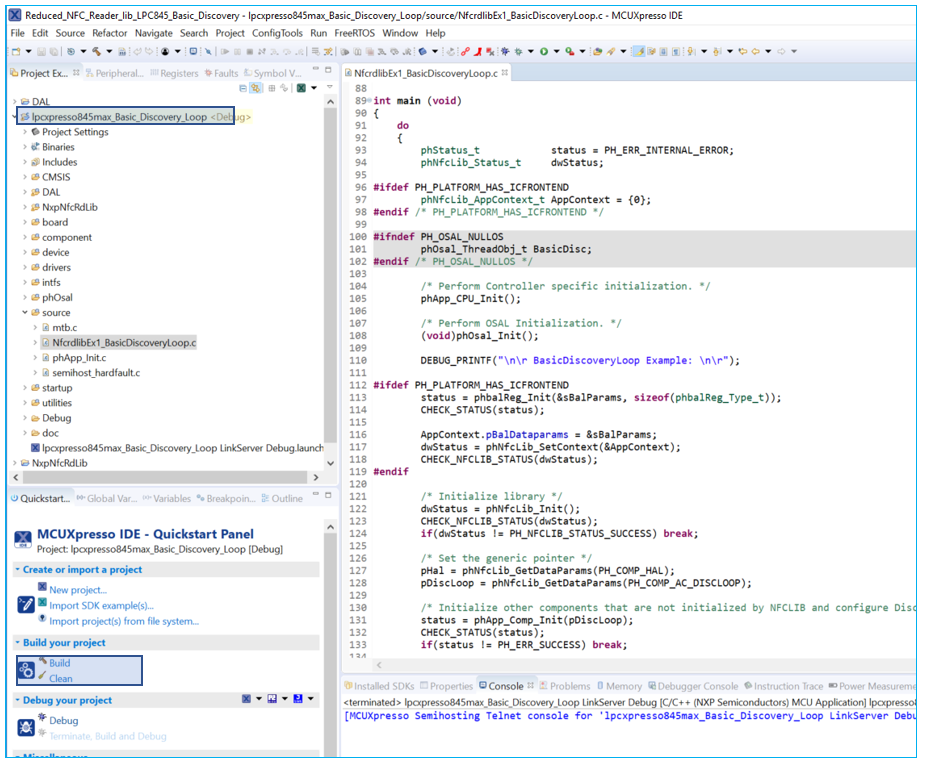Expand the NxpNfcRdLib folder under the project
The width and height of the screenshot is (927, 771).
(x=25, y=207)
